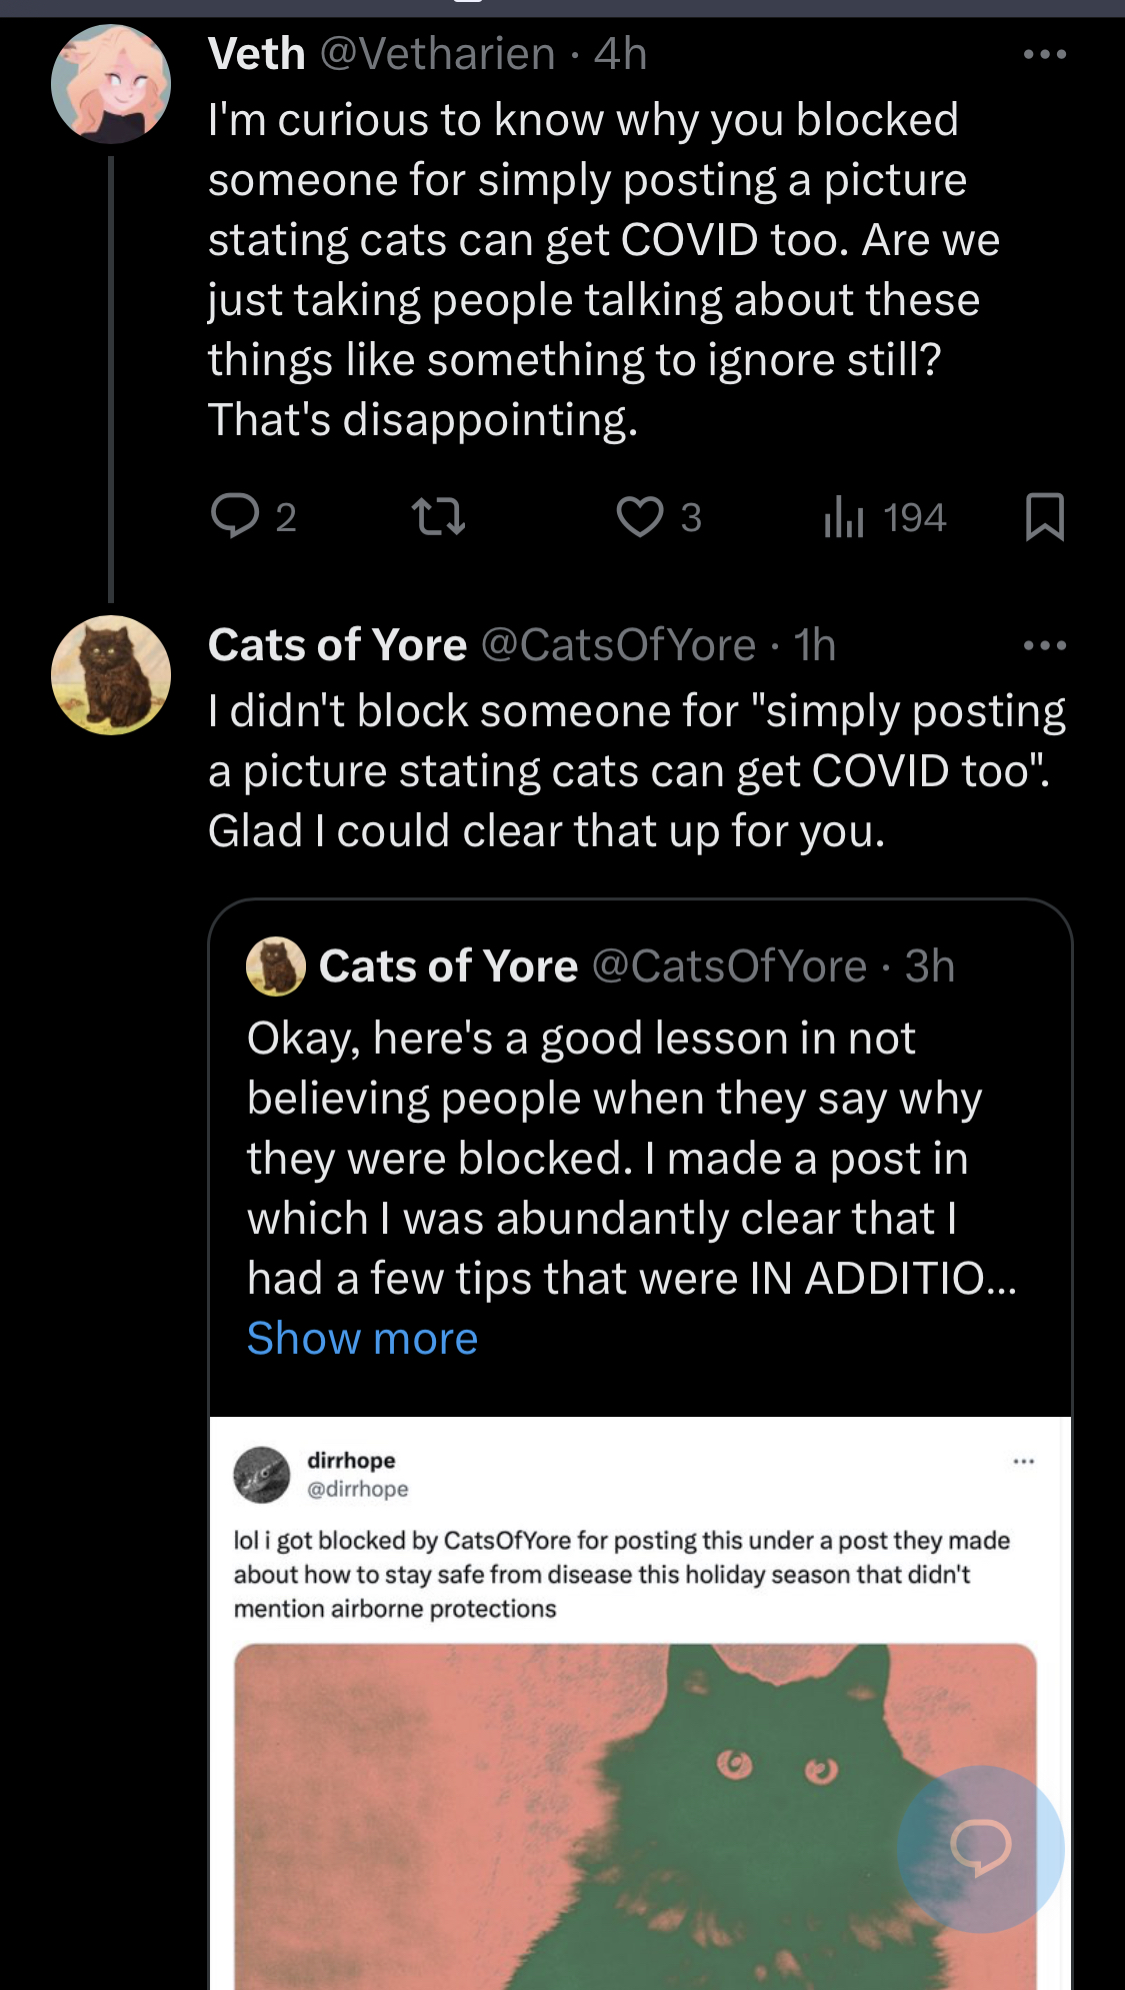
Task: Like Veth's tweet with heart icon
Action: click(658, 517)
